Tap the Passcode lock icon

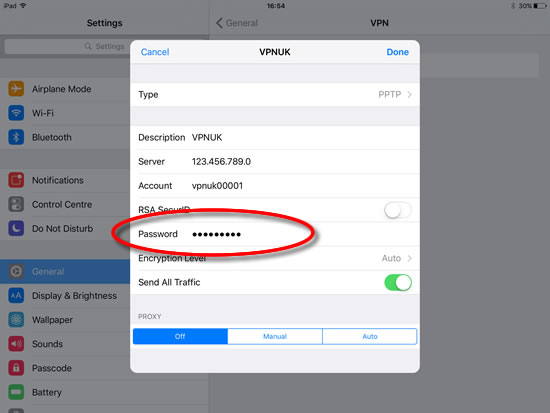[x=16, y=368]
